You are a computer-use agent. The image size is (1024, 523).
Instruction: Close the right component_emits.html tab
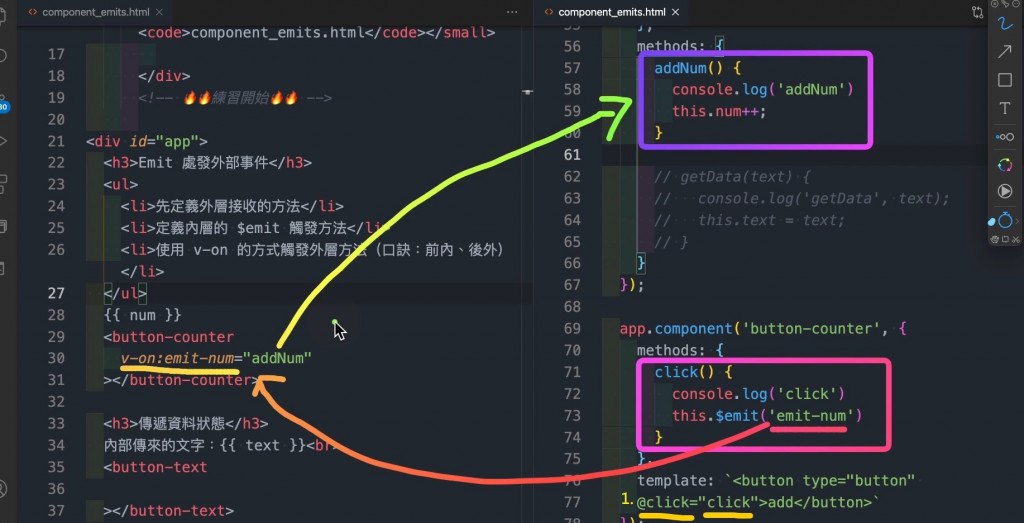[x=675, y=12]
